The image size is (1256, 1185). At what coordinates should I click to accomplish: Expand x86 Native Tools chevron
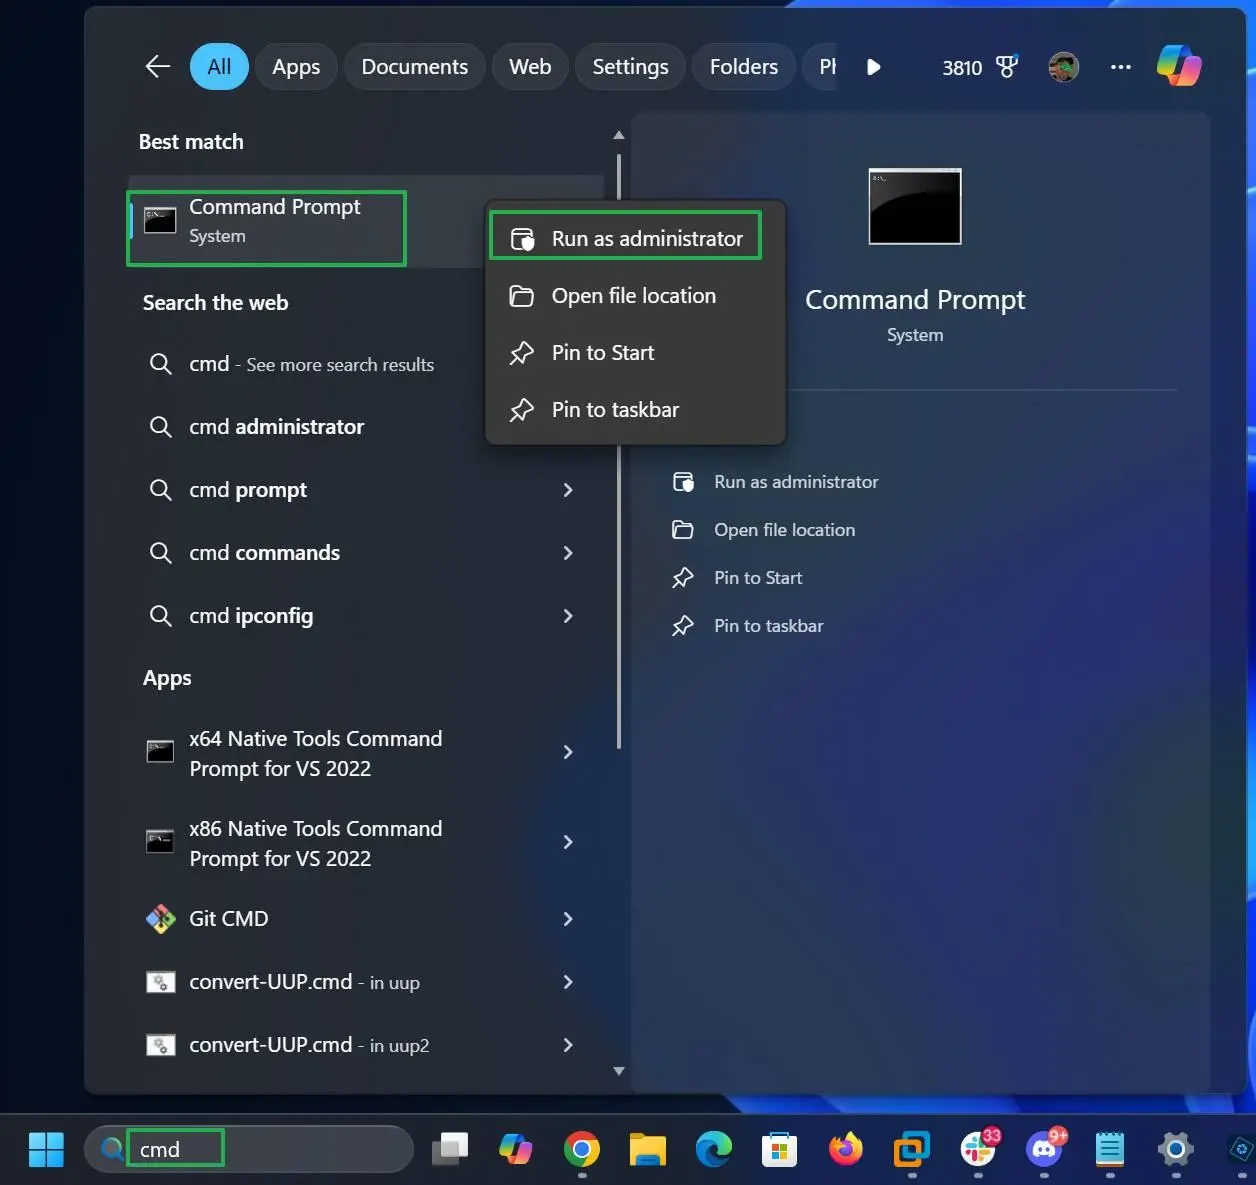click(x=568, y=842)
